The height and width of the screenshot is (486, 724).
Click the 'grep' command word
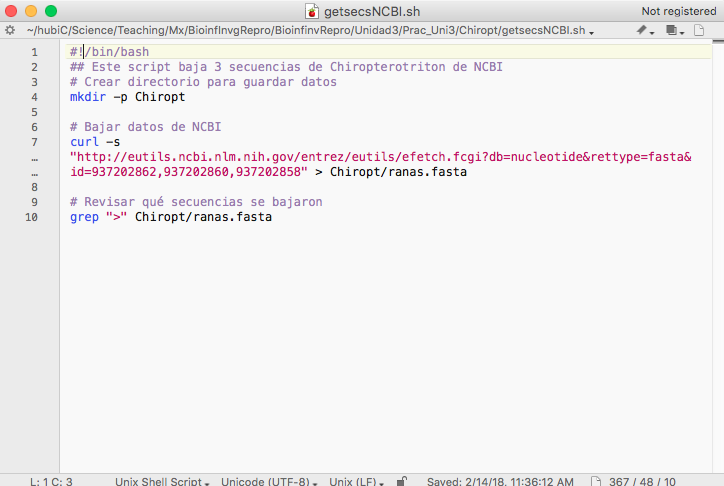pyautogui.click(x=84, y=217)
